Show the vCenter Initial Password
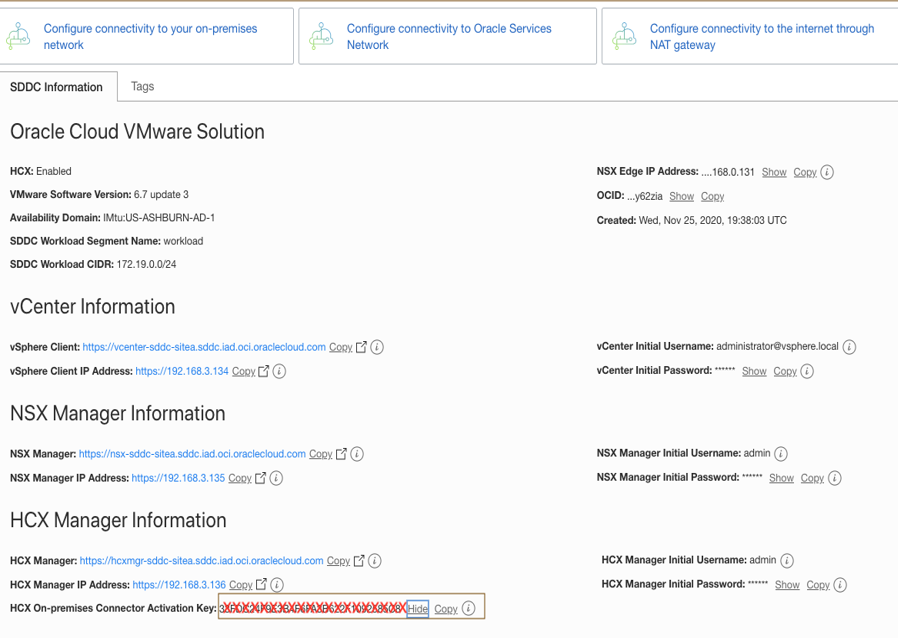This screenshot has height=638, width=898. coord(753,371)
